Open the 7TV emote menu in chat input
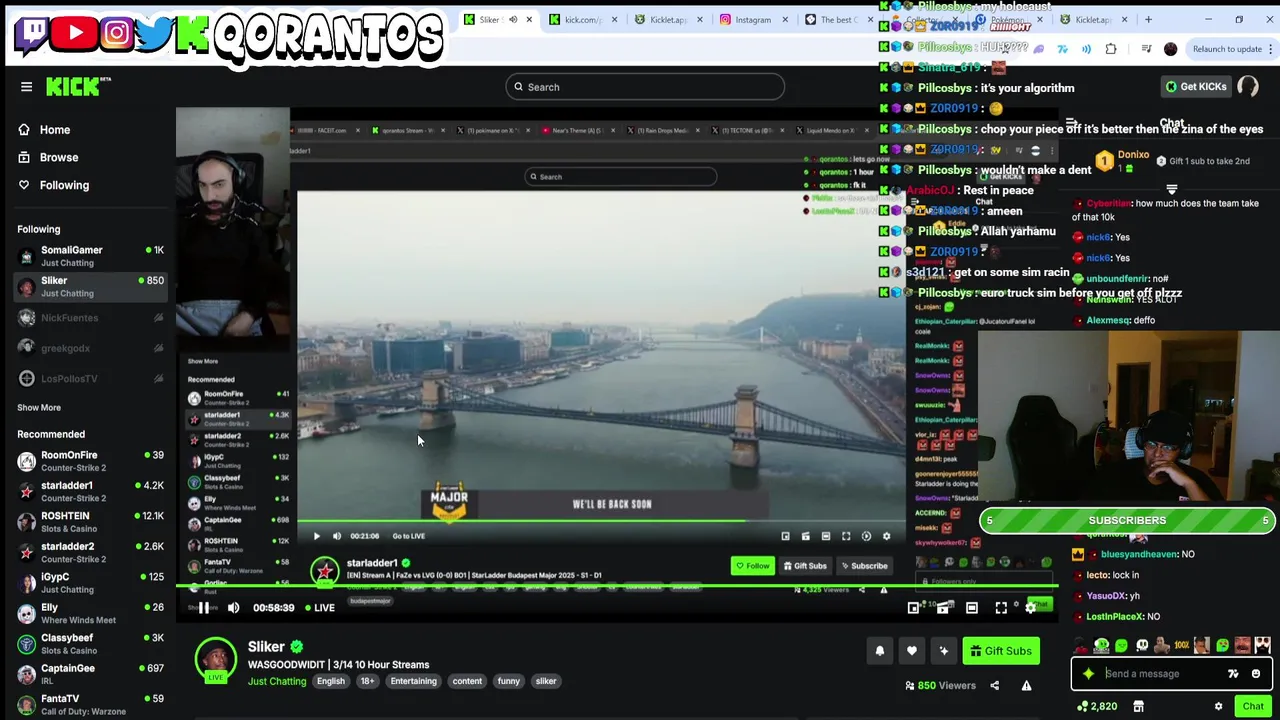1280x720 pixels. pyautogui.click(x=1233, y=674)
